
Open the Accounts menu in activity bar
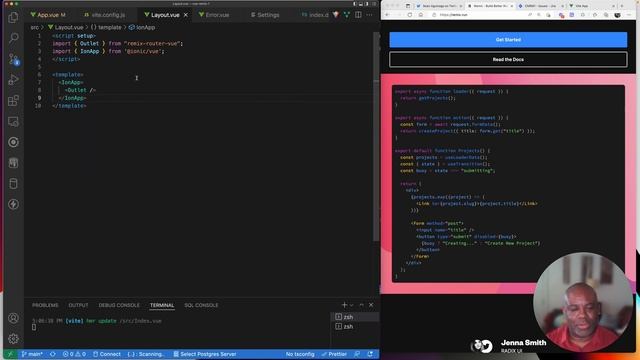pos(13,318)
